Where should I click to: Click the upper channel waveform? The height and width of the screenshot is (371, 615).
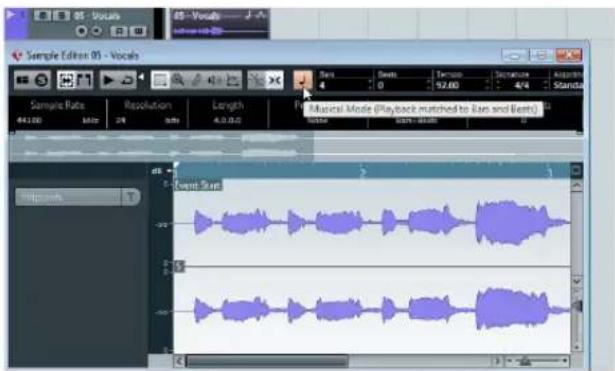(372, 222)
